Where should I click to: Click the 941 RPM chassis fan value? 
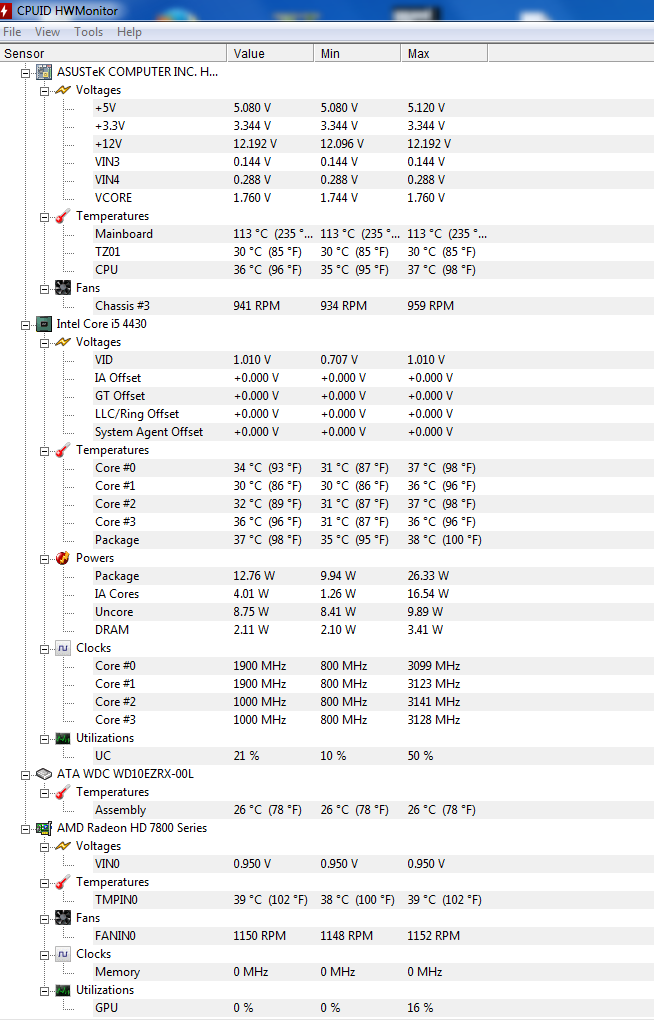pos(256,306)
